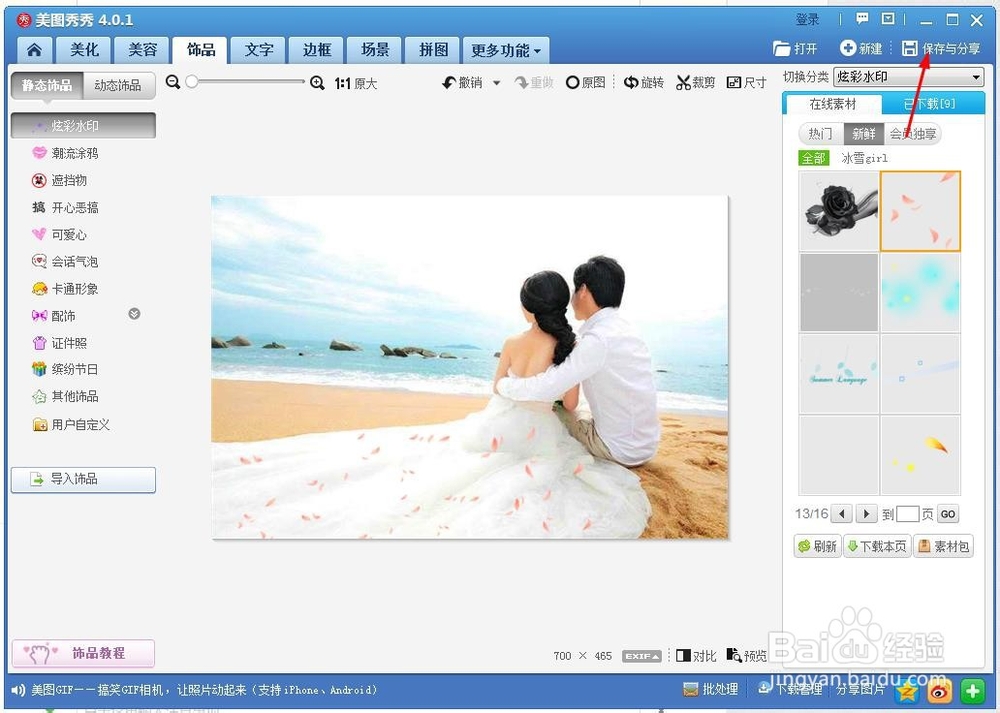
Task: Open the 场景 tab
Action: pos(375,50)
